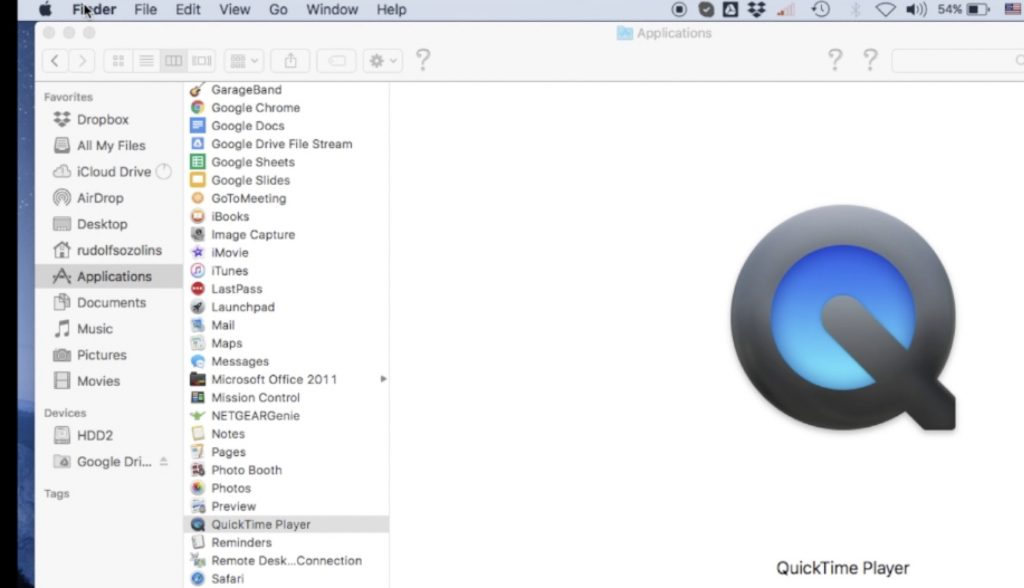1024x588 pixels.
Task: Select Photo Booth app icon
Action: tap(197, 470)
